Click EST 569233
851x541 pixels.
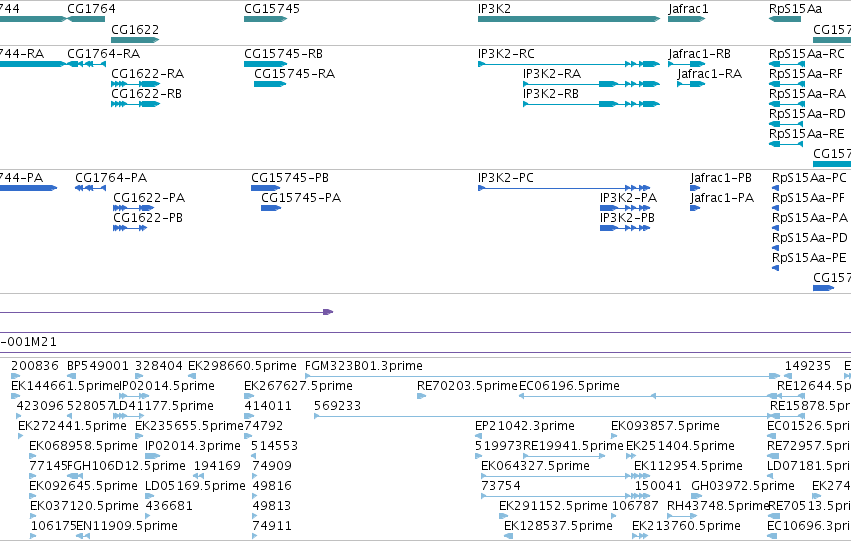point(548,416)
